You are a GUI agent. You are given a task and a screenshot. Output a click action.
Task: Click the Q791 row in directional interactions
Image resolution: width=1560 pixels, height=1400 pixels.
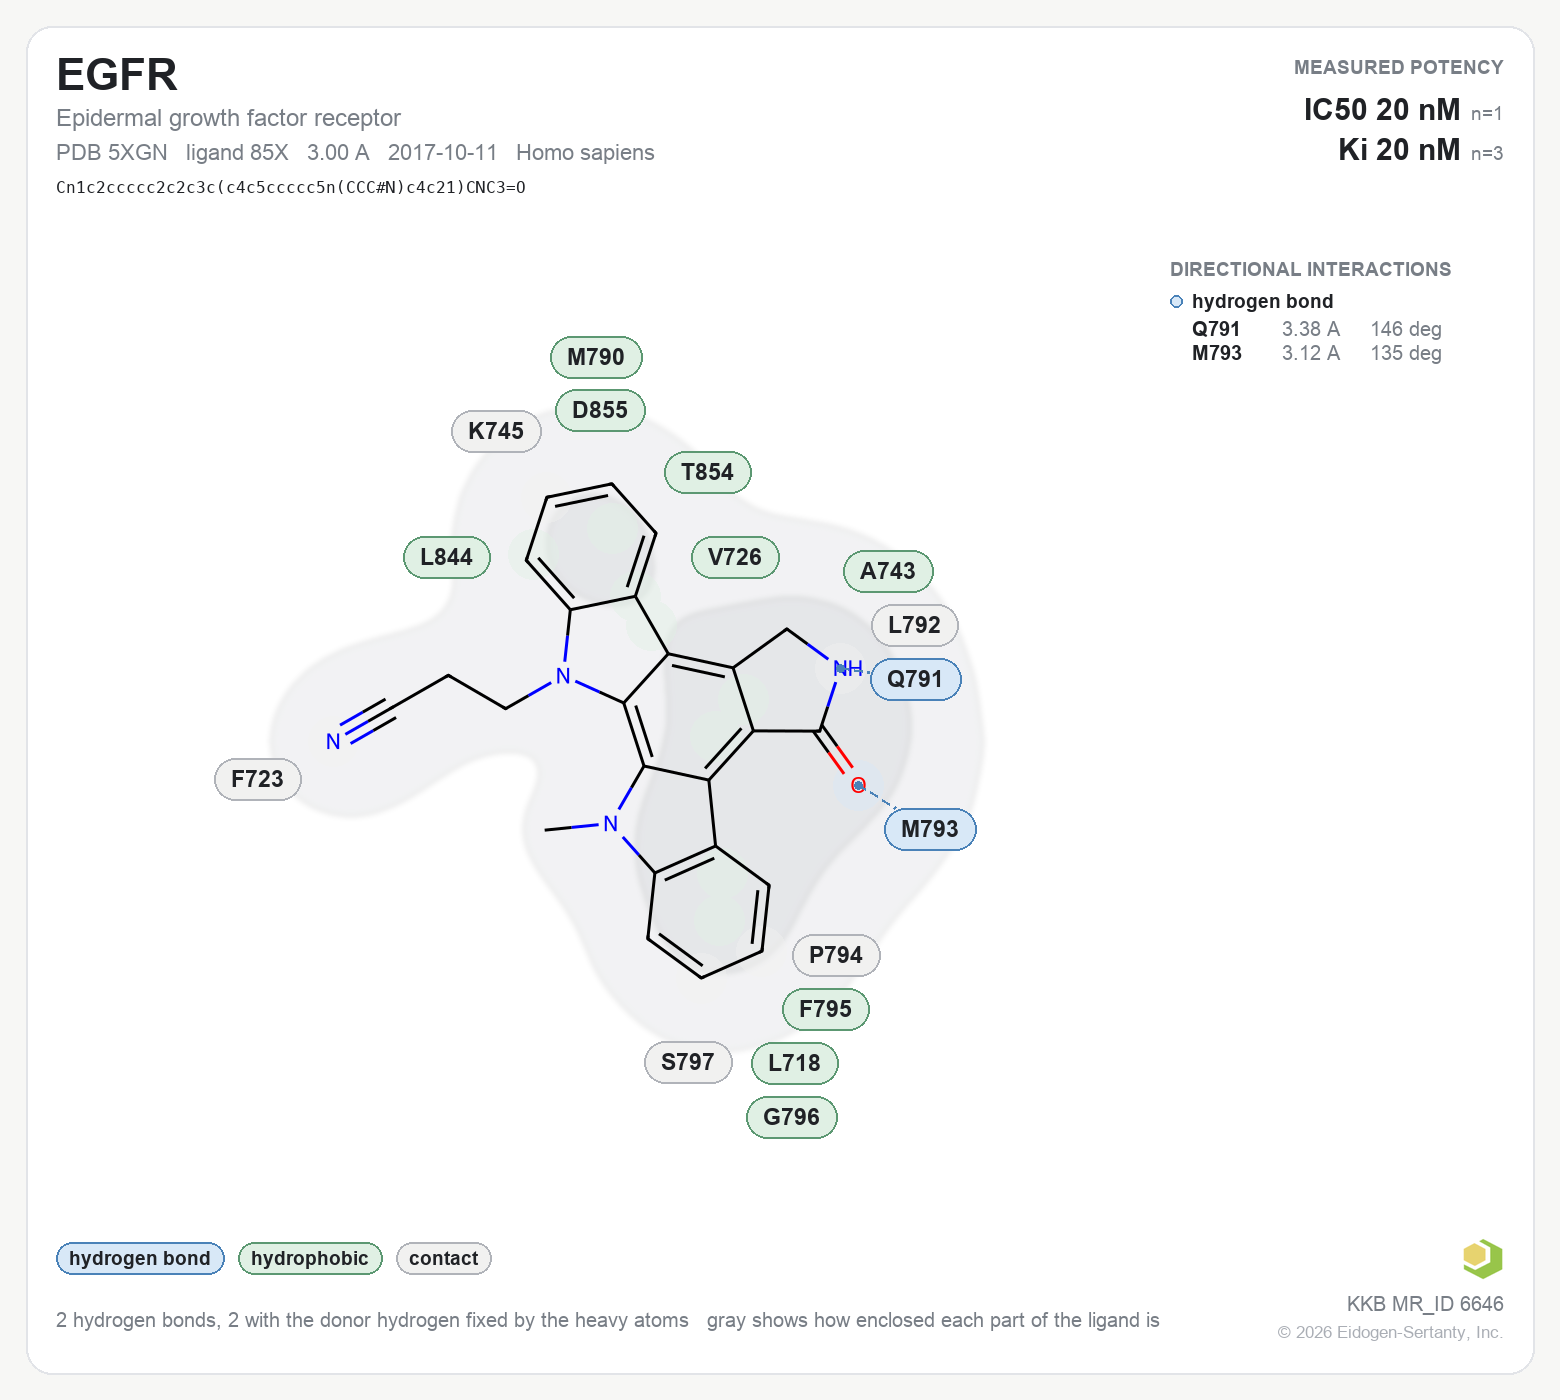pos(1317,329)
